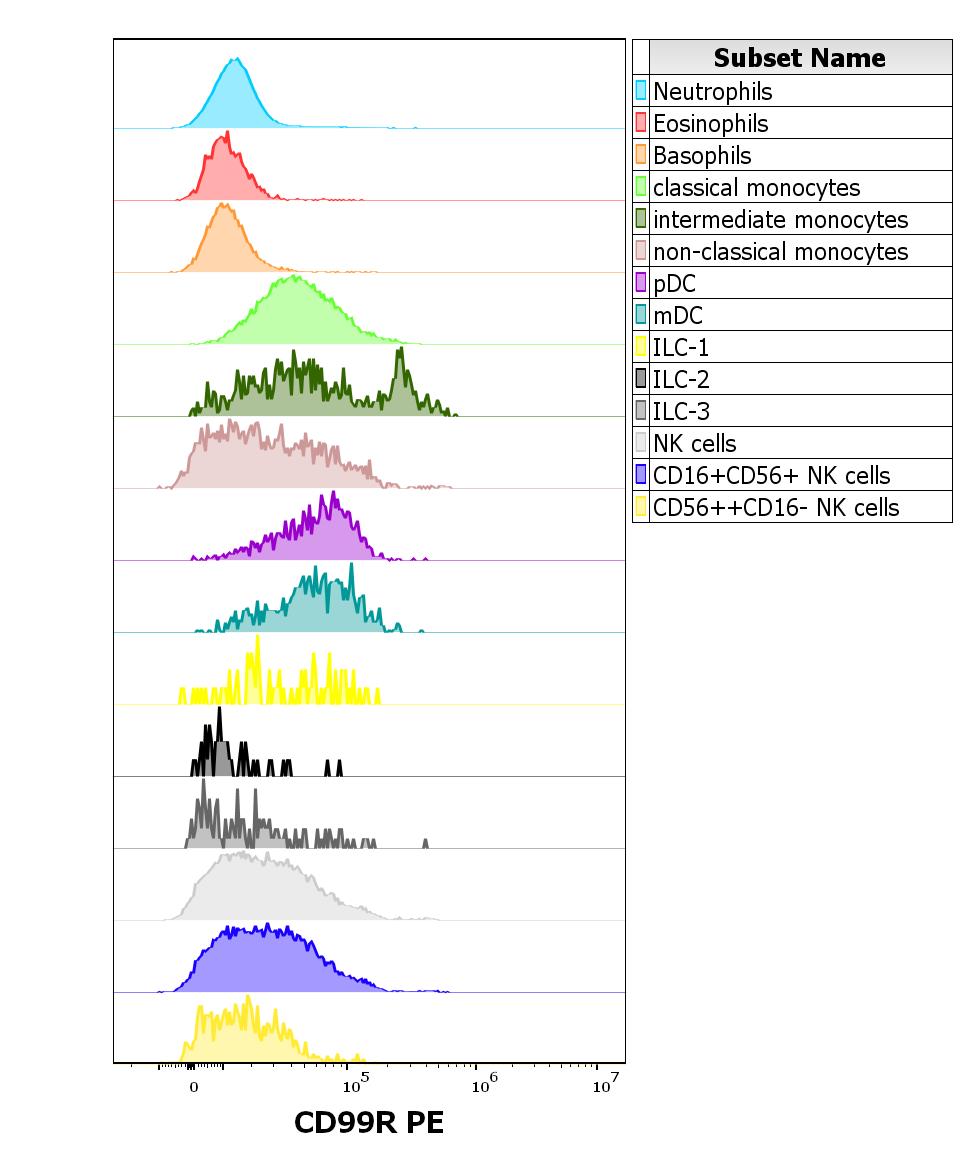Click the CD16+CD56+ NK cells blue swatch
Image resolution: width=973 pixels, height=1153 pixels.
641,474
